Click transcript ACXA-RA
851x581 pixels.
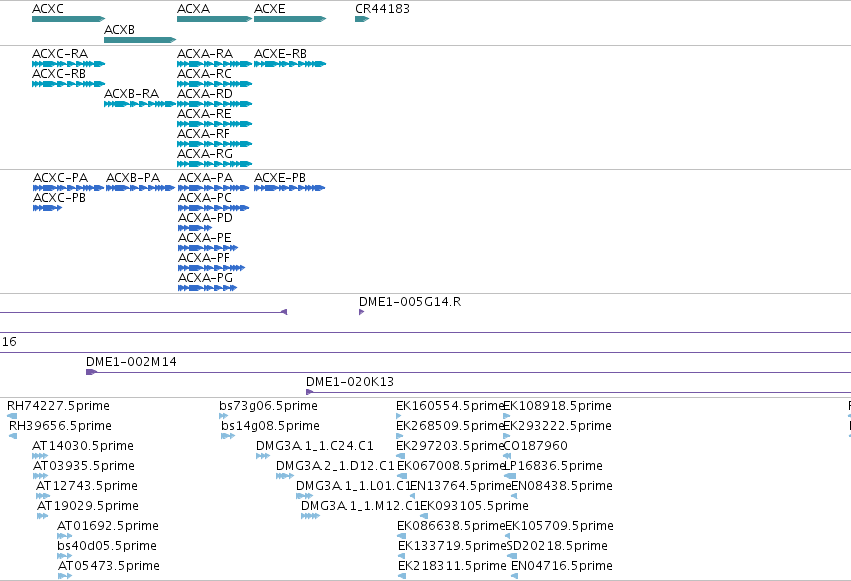pyautogui.click(x=214, y=64)
